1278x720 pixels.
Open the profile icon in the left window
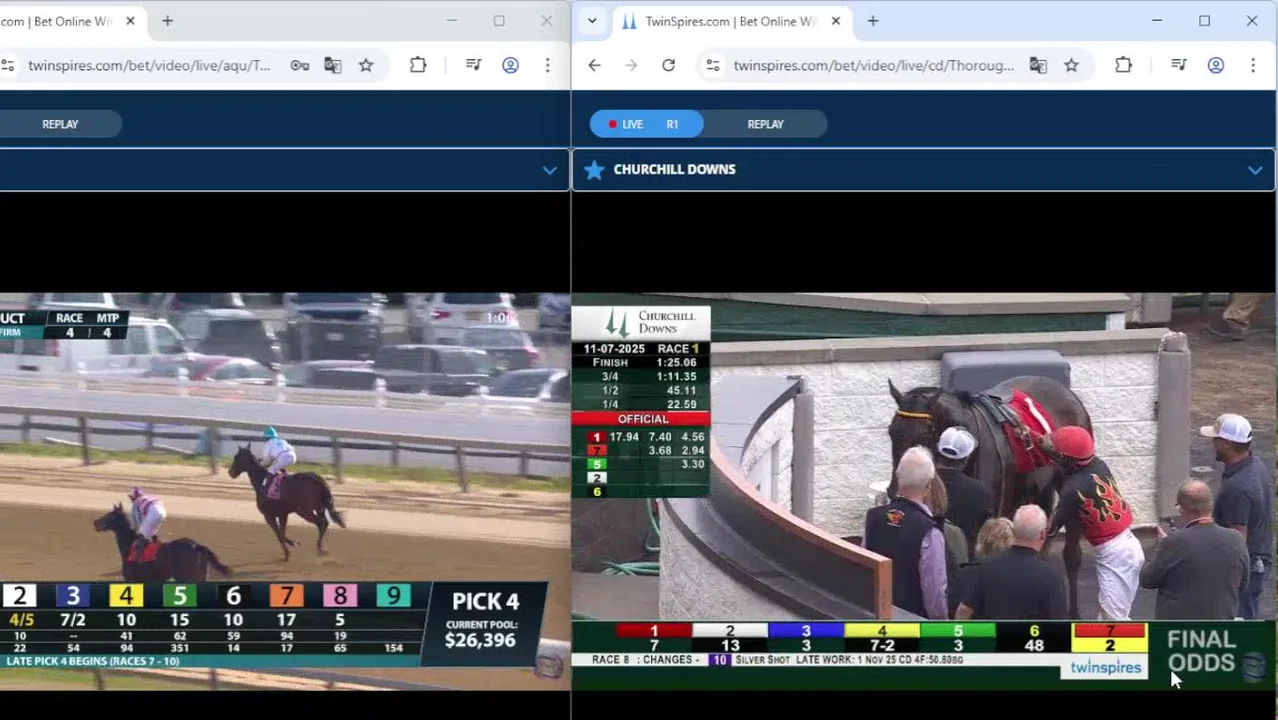pyautogui.click(x=510, y=66)
